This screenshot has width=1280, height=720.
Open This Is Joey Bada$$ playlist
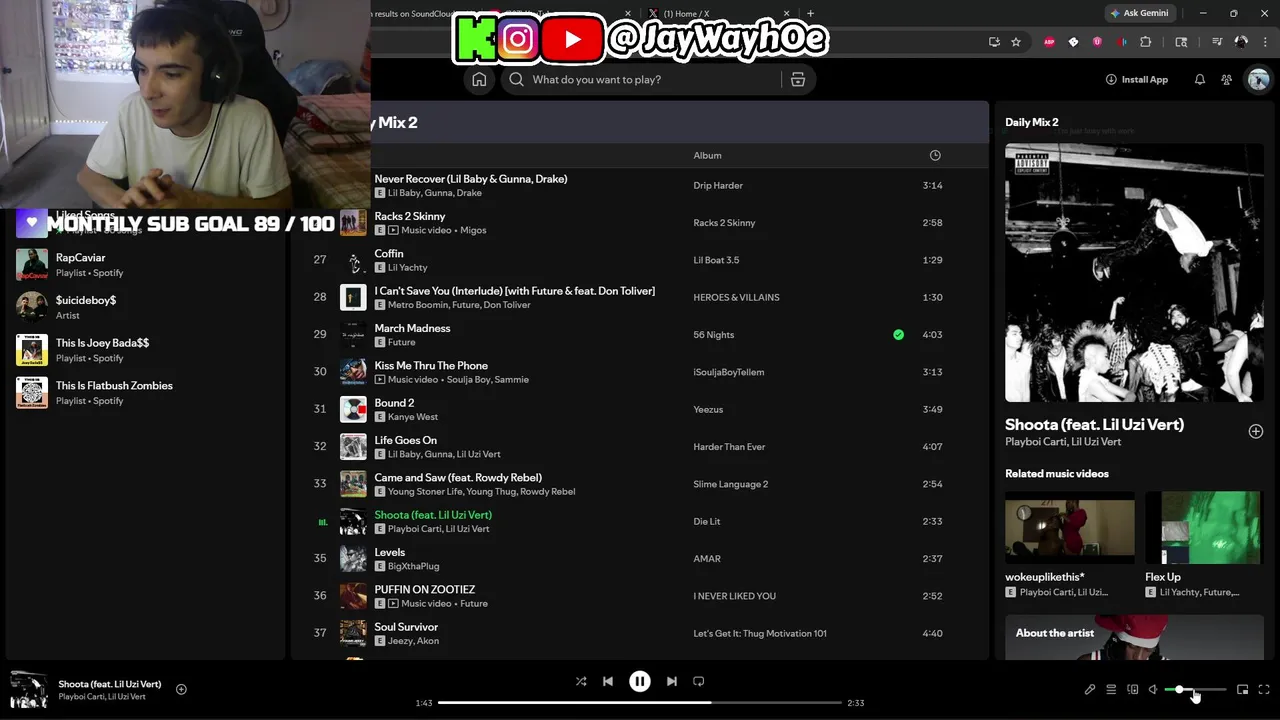coord(145,350)
